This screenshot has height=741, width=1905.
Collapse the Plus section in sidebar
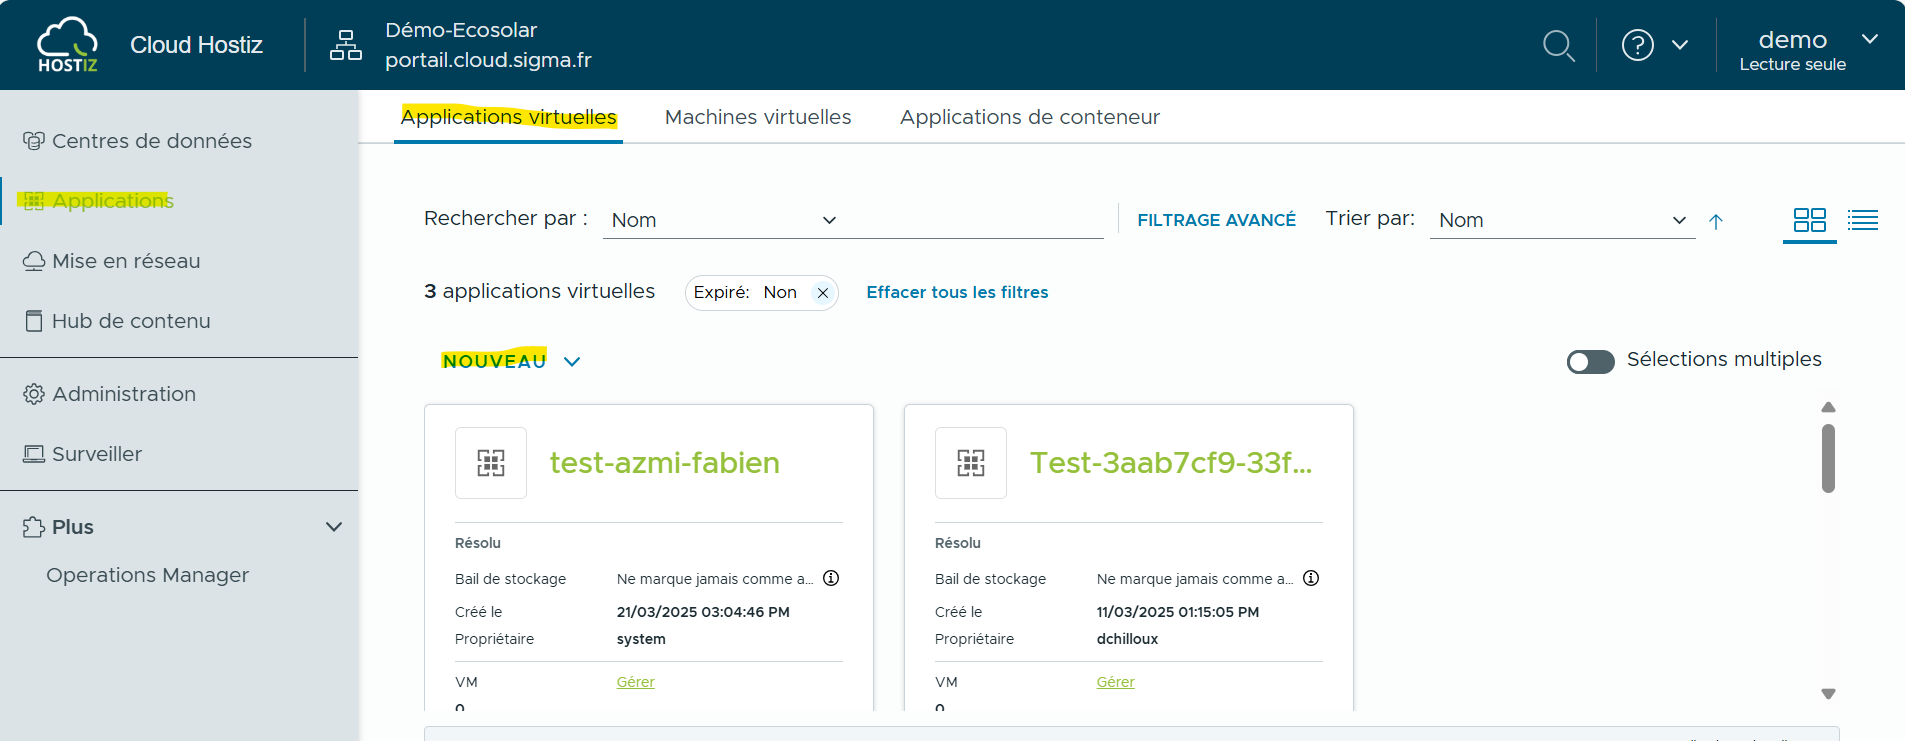click(x=334, y=527)
